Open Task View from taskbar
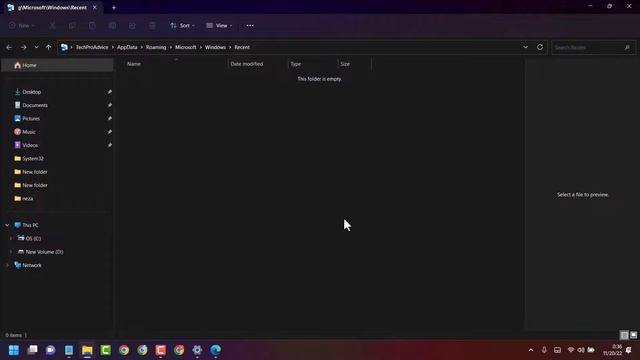Image resolution: width=640 pixels, height=360 pixels. click(32, 350)
